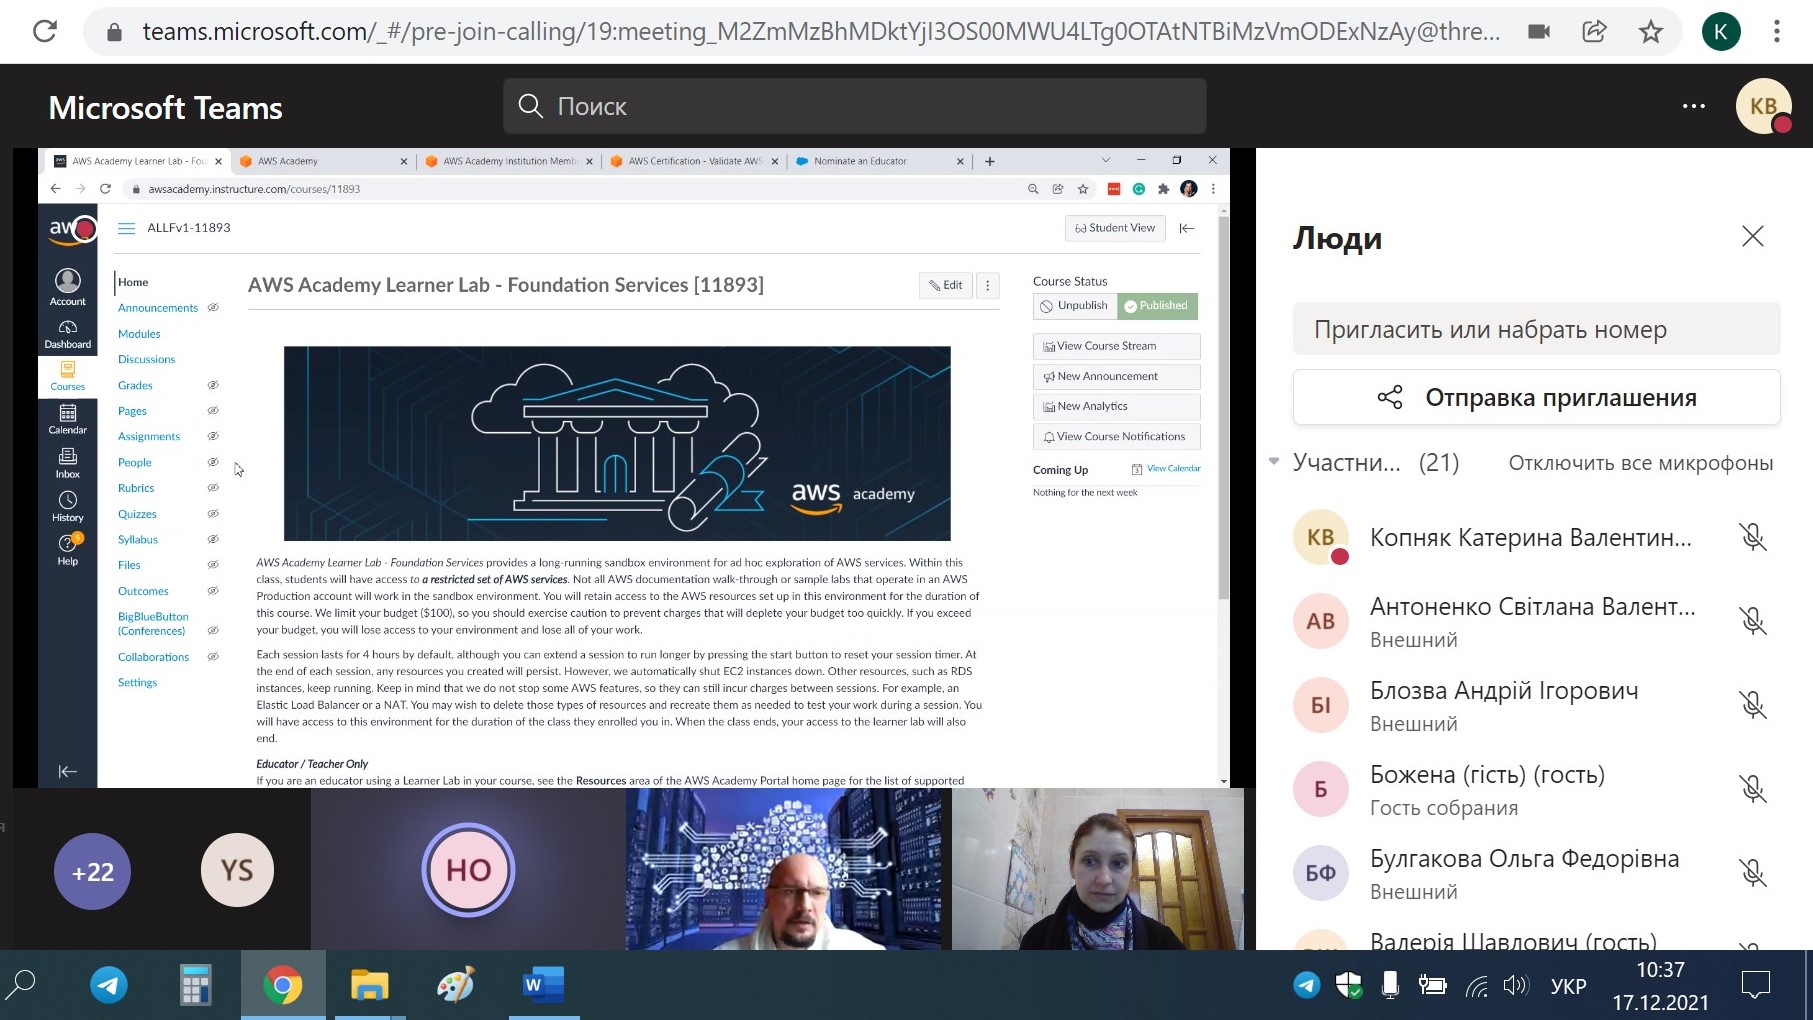
Task: Expand the +22 hidden participants bubble
Action: [x=92, y=872]
